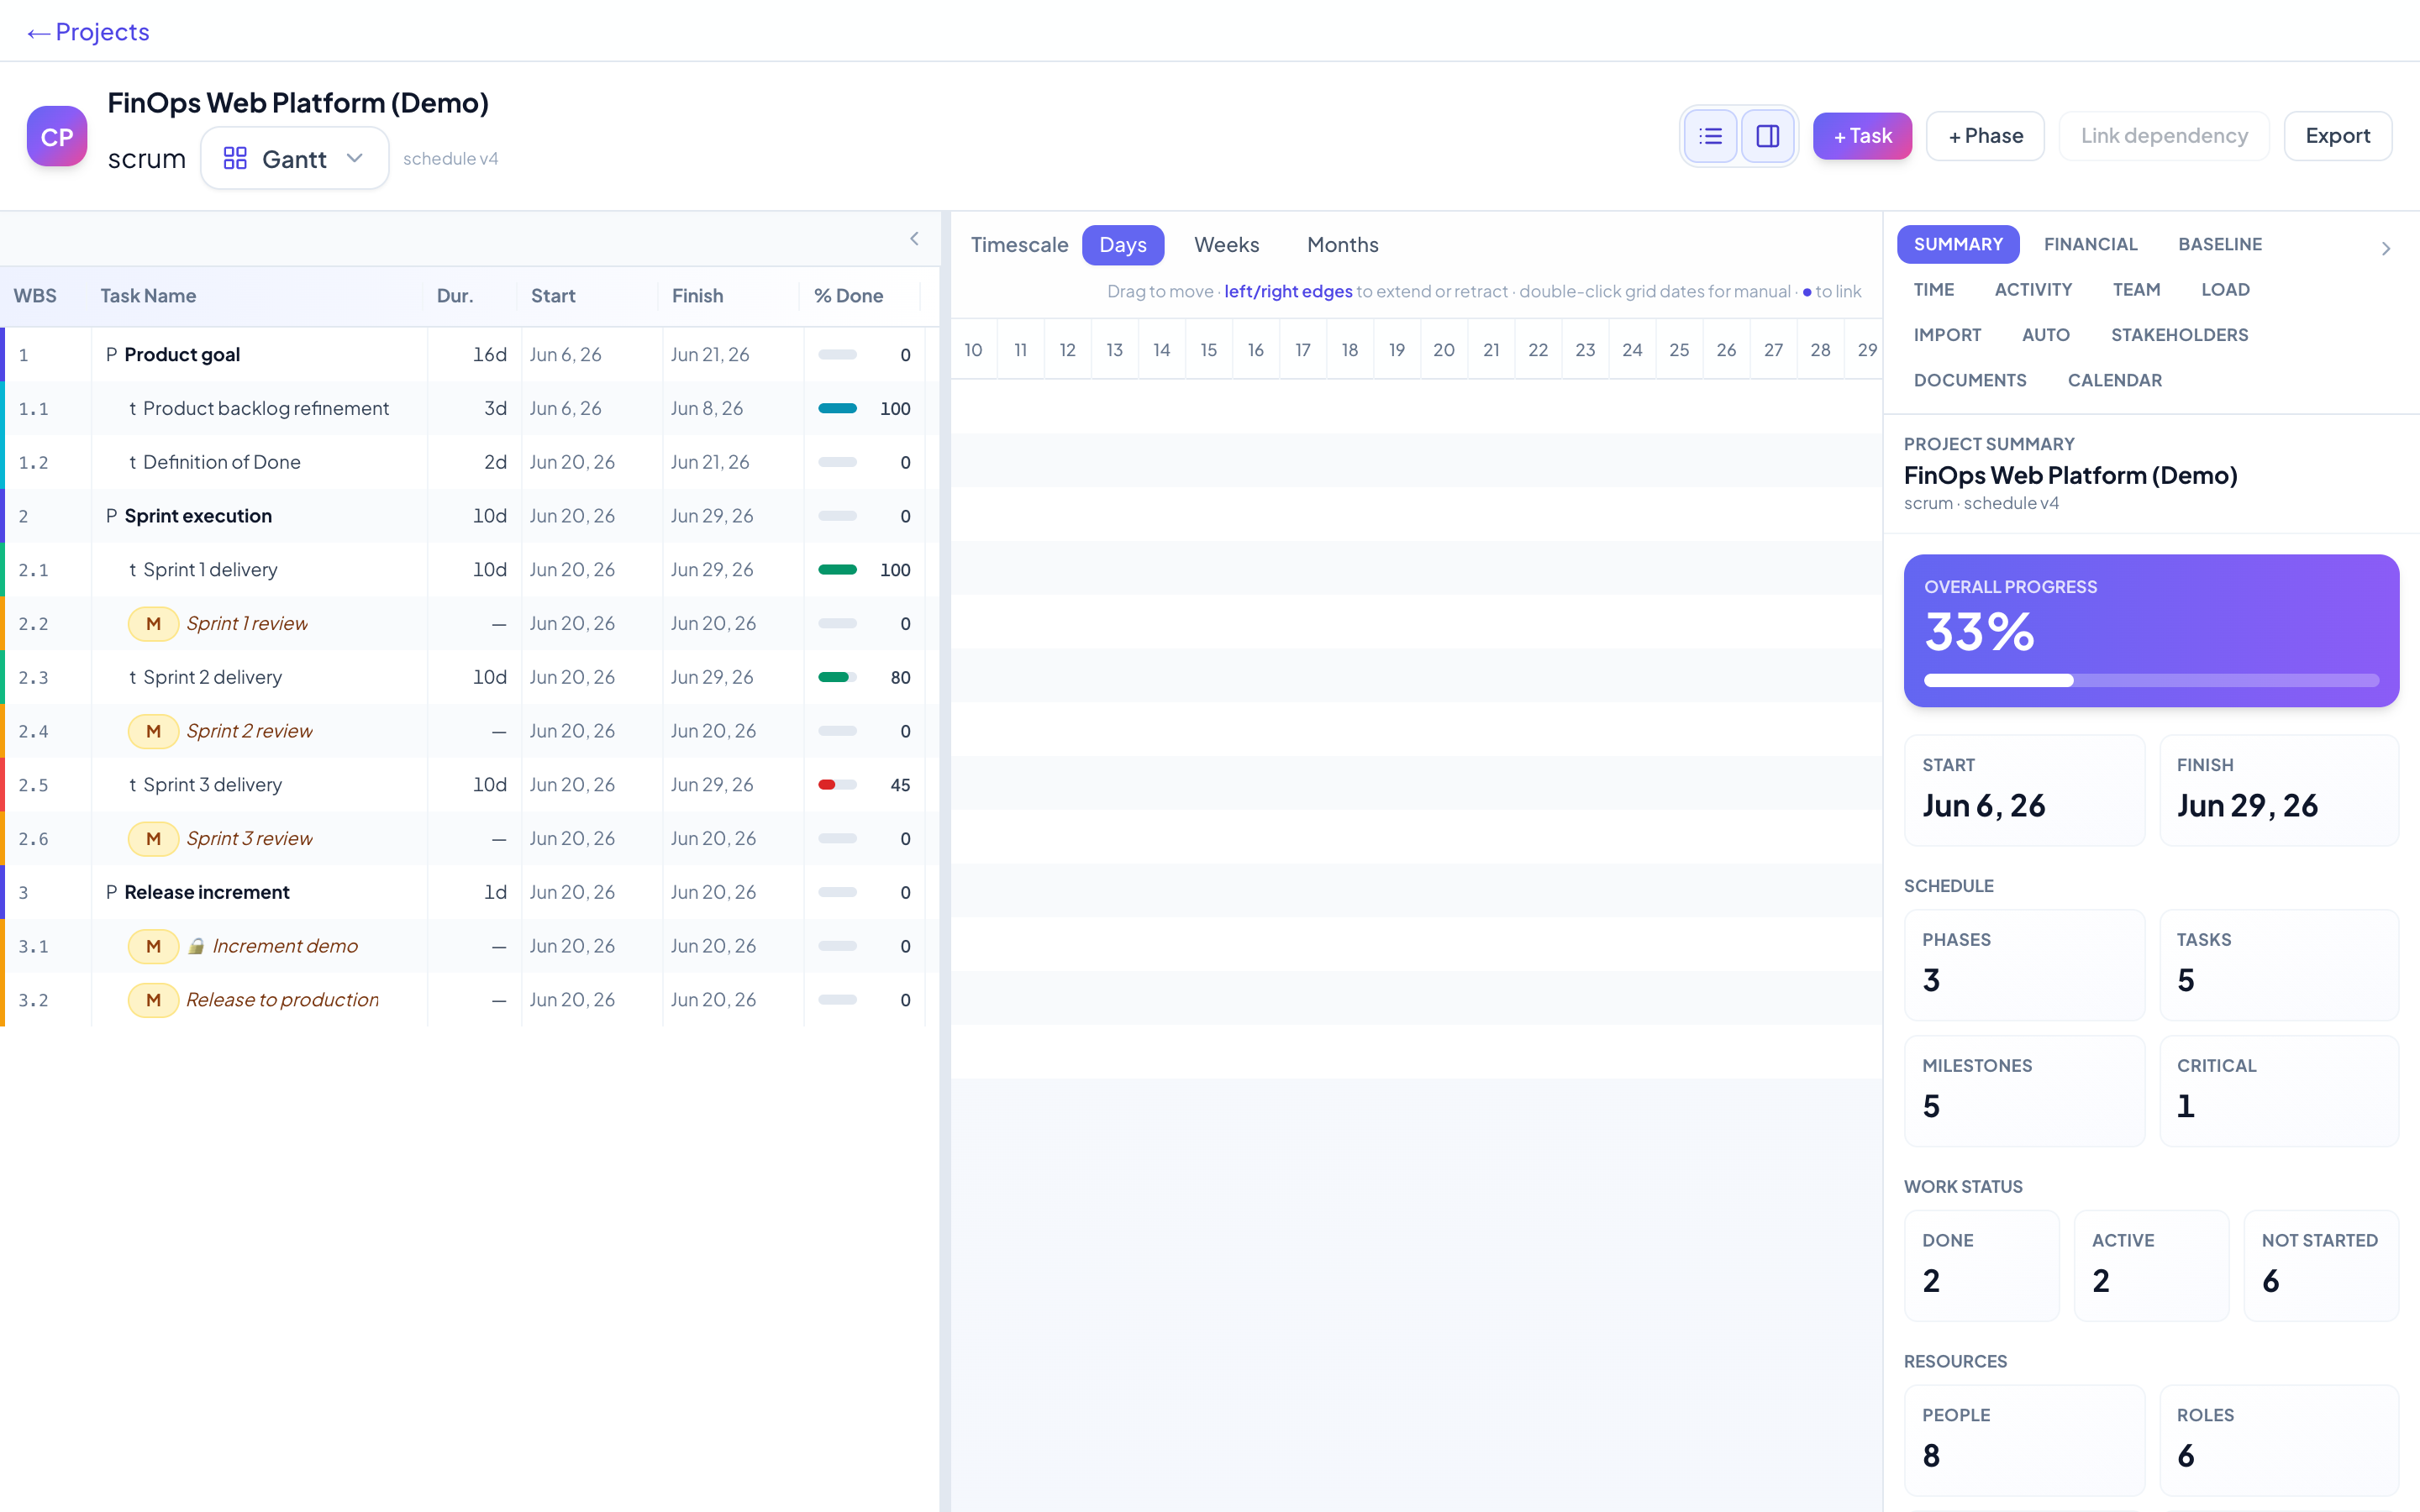Image resolution: width=2420 pixels, height=1512 pixels.
Task: Click the phase icon for Sprint execution
Action: click(112, 516)
